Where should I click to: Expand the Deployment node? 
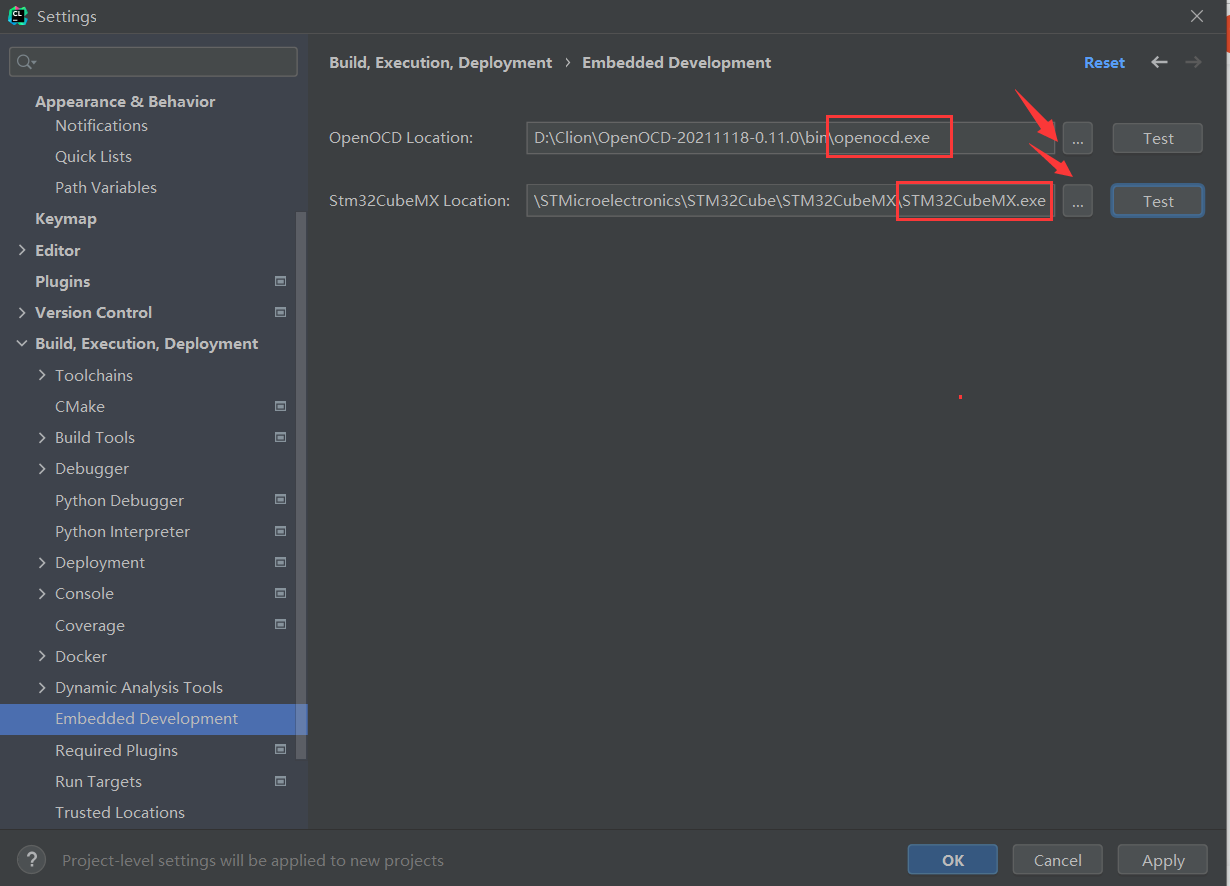click(x=42, y=563)
